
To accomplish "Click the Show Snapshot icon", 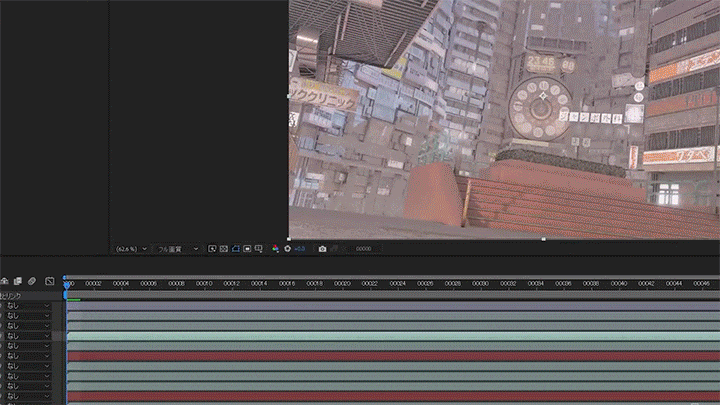I will point(334,248).
